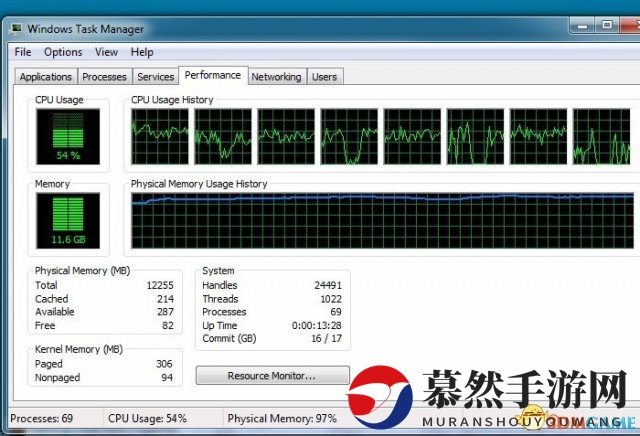The width and height of the screenshot is (640, 436).
Task: Click the Total physical memory value 12255
Action: click(x=160, y=285)
